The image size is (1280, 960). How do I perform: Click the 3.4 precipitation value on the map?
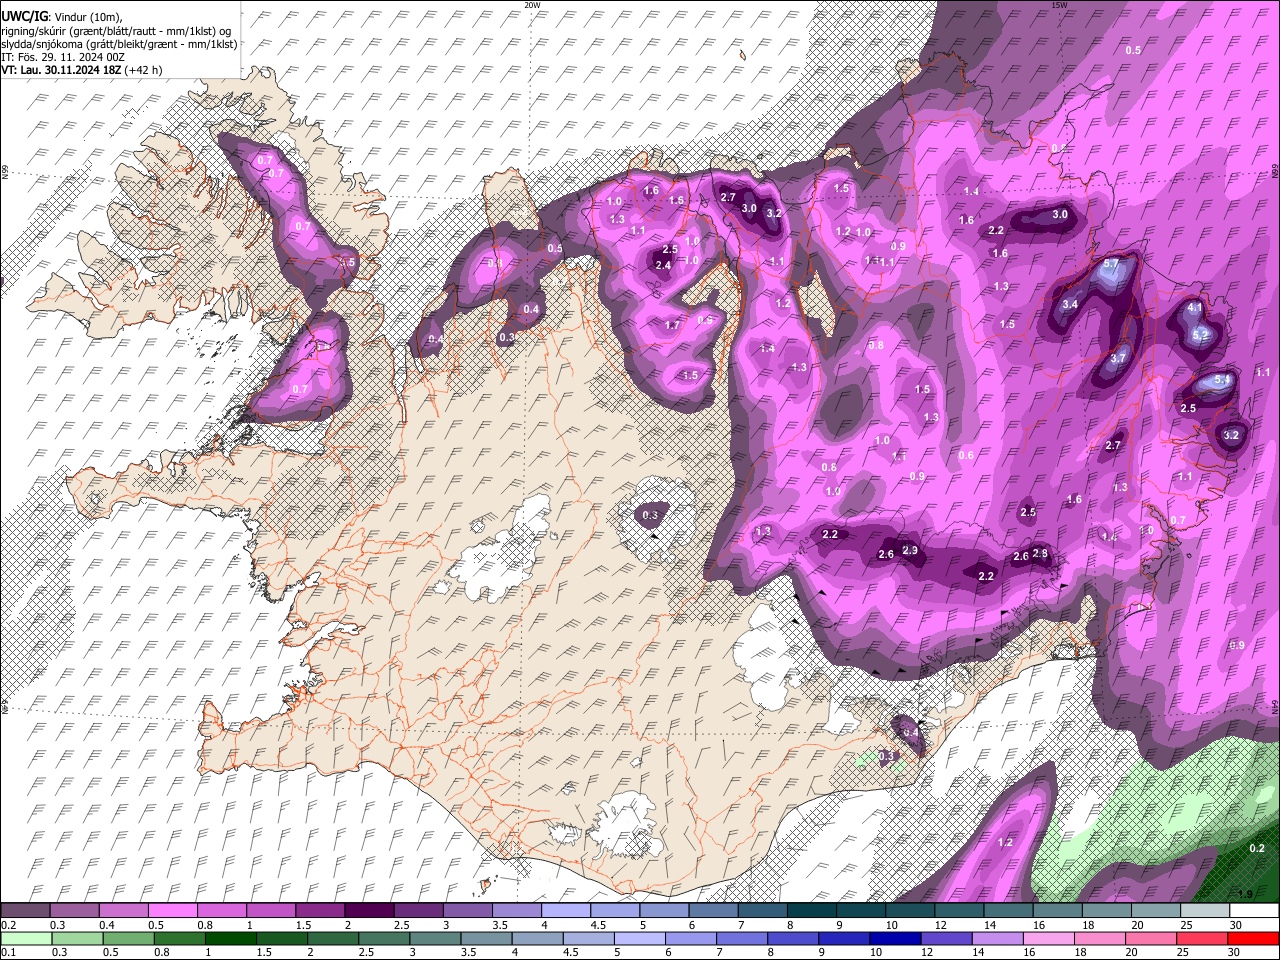1069,304
